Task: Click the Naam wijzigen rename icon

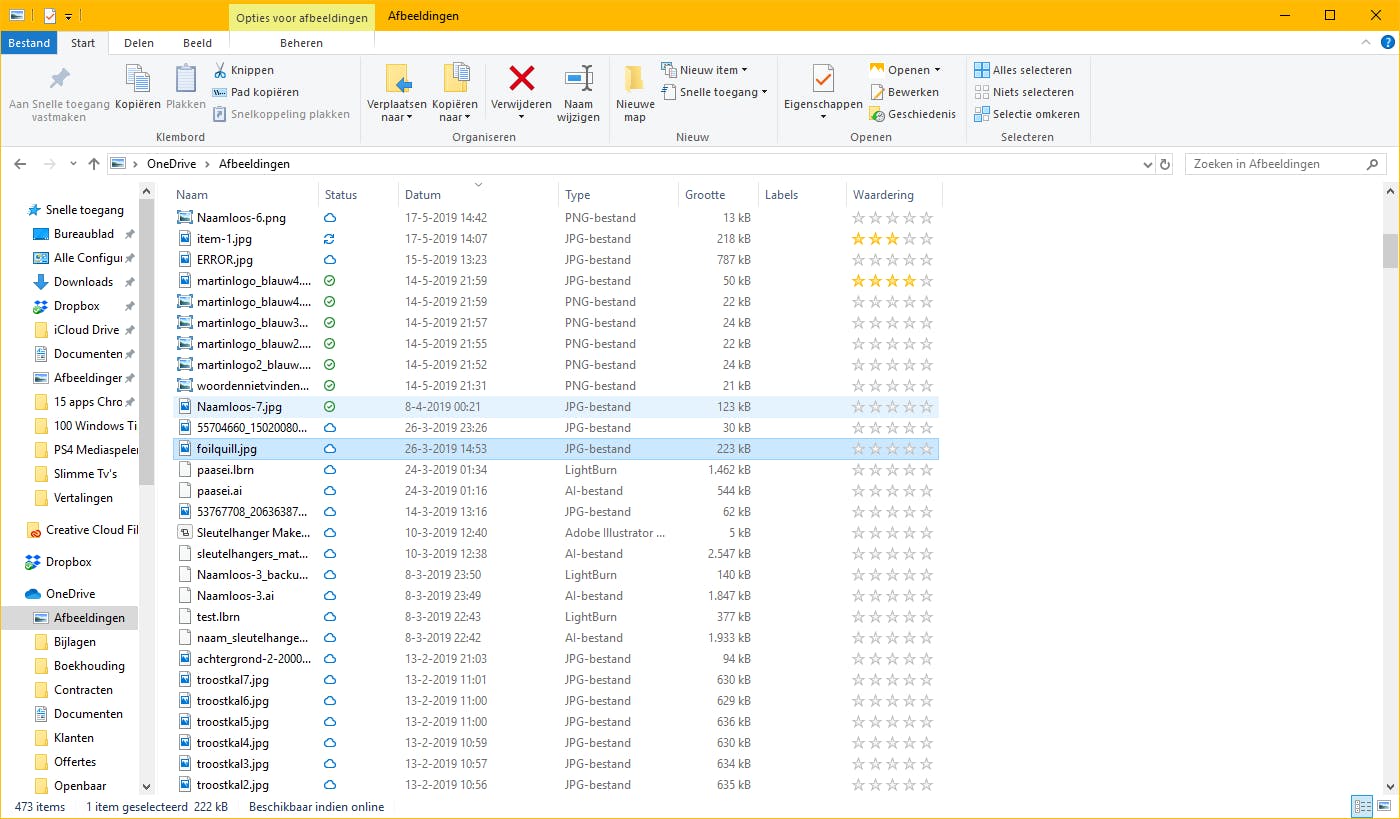Action: pyautogui.click(x=578, y=79)
